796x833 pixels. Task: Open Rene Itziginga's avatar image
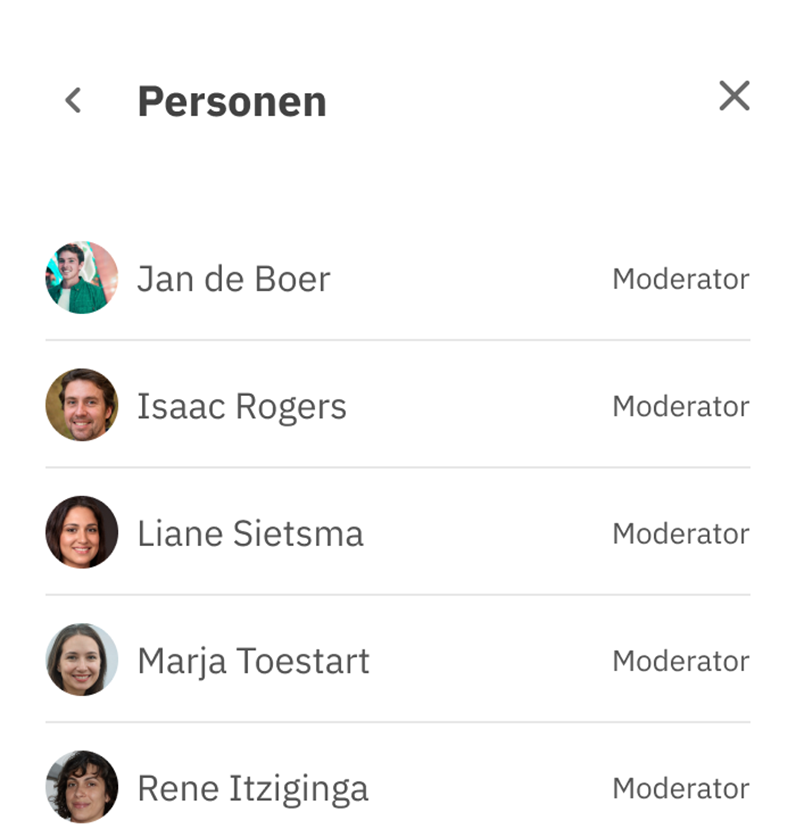coord(82,787)
